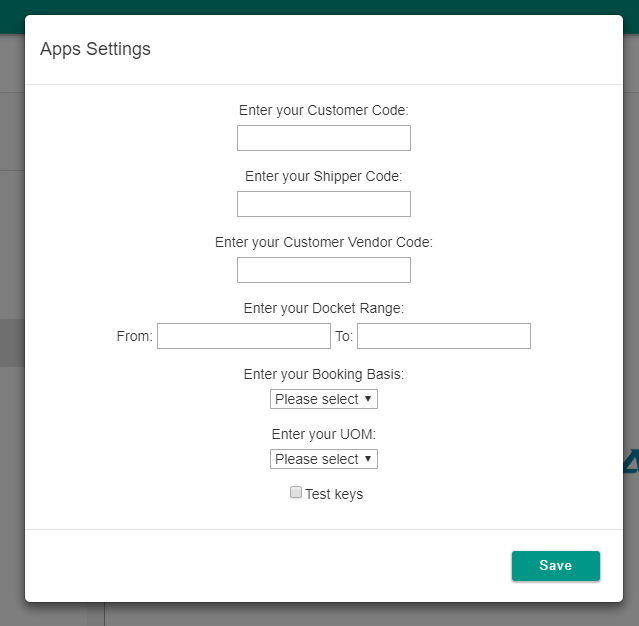Open the Booking Basis dropdown
This screenshot has height=626, width=639.
click(324, 399)
